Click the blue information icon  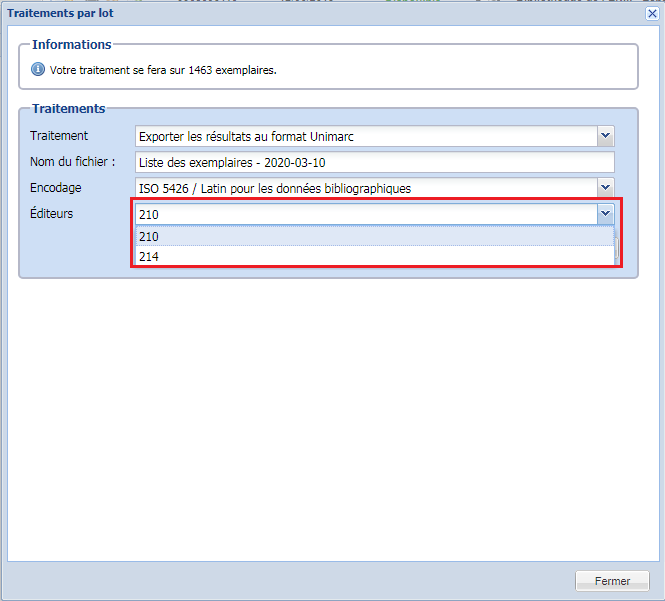(38, 69)
